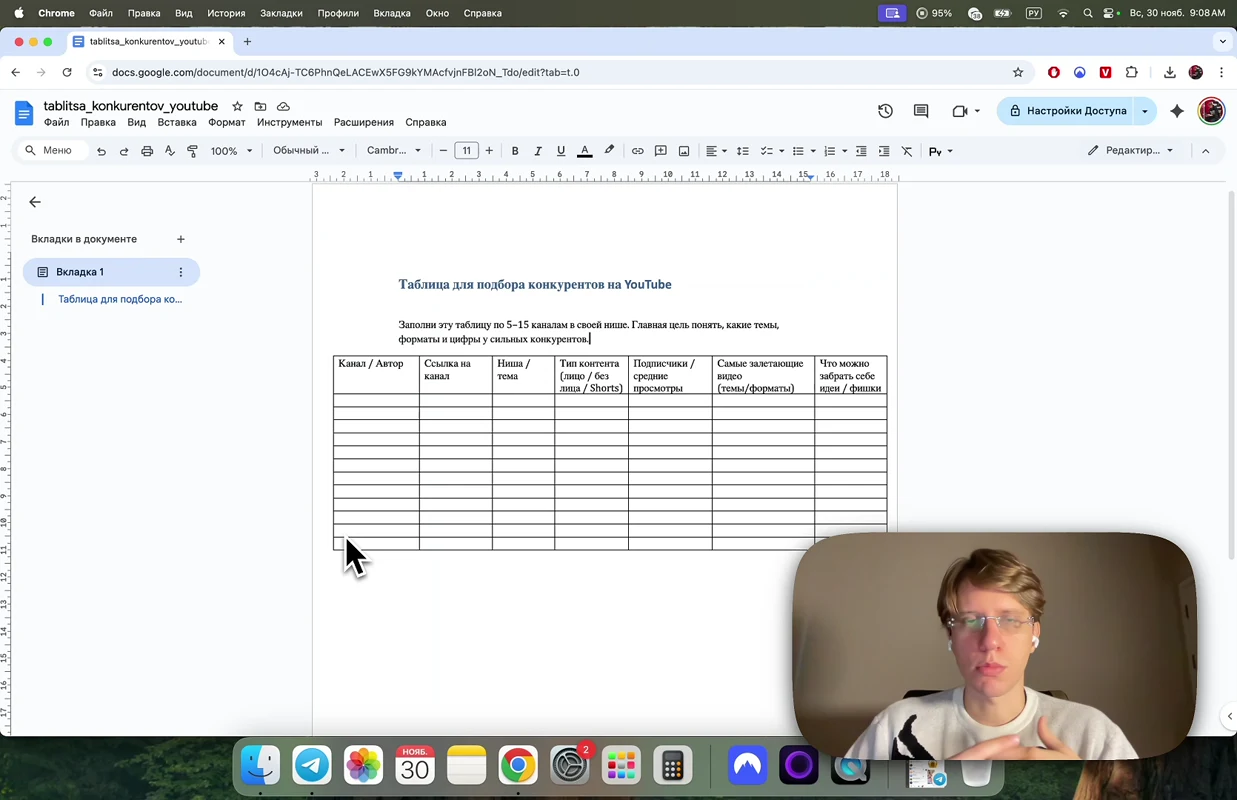The width and height of the screenshot is (1237, 800).
Task: Select Вкладка 1 in the sidebar
Action: pos(111,272)
